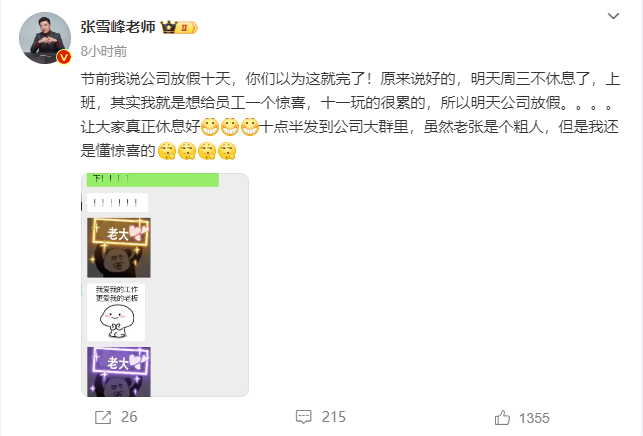Image resolution: width=643 pixels, height=436 pixels.
Task: Click the green chat message bubble
Action: (x=153, y=180)
